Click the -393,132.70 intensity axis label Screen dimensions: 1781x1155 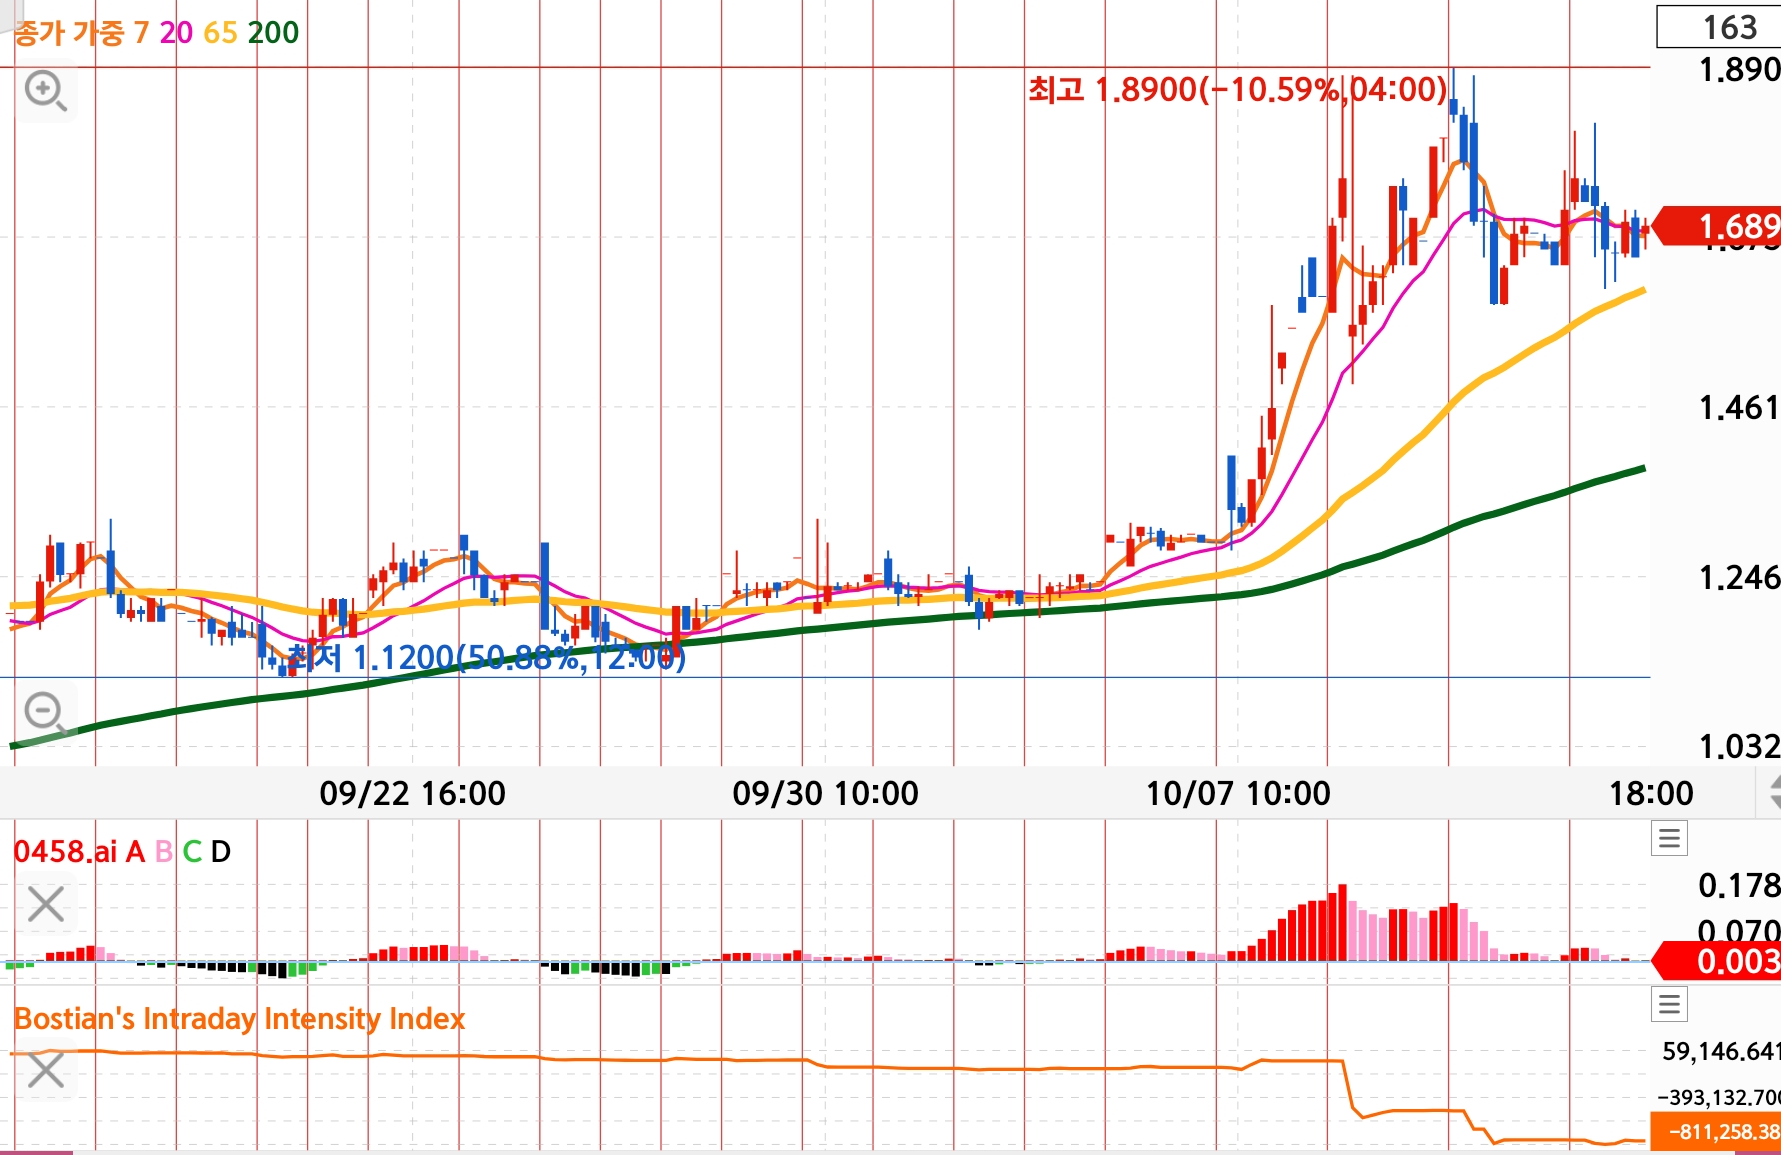tap(1719, 1097)
